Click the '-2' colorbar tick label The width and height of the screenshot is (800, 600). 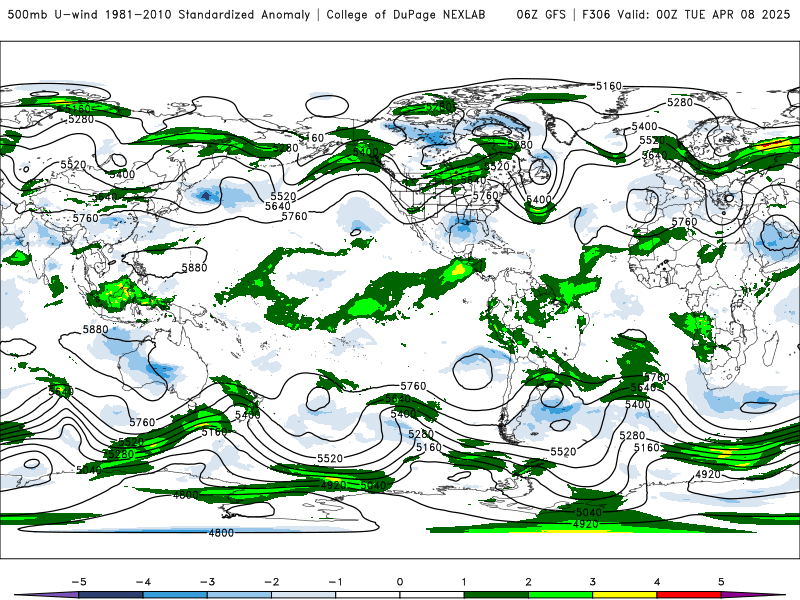tap(271, 582)
